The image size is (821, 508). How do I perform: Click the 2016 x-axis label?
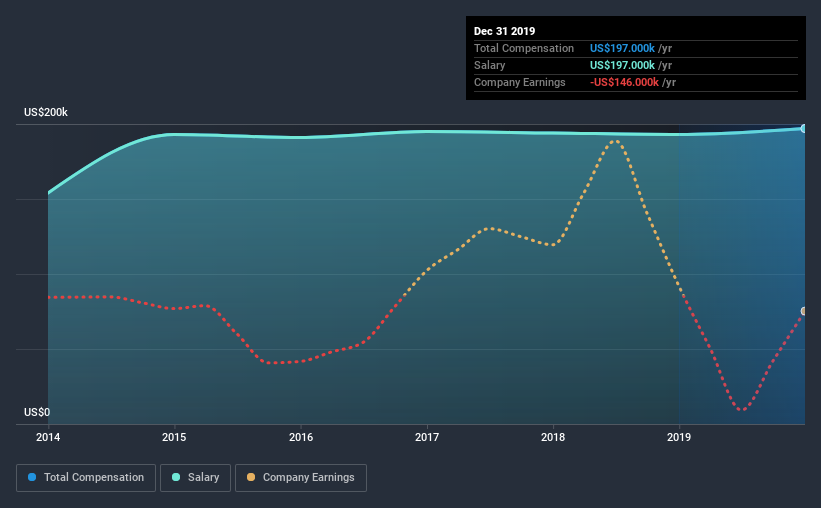tap(301, 437)
